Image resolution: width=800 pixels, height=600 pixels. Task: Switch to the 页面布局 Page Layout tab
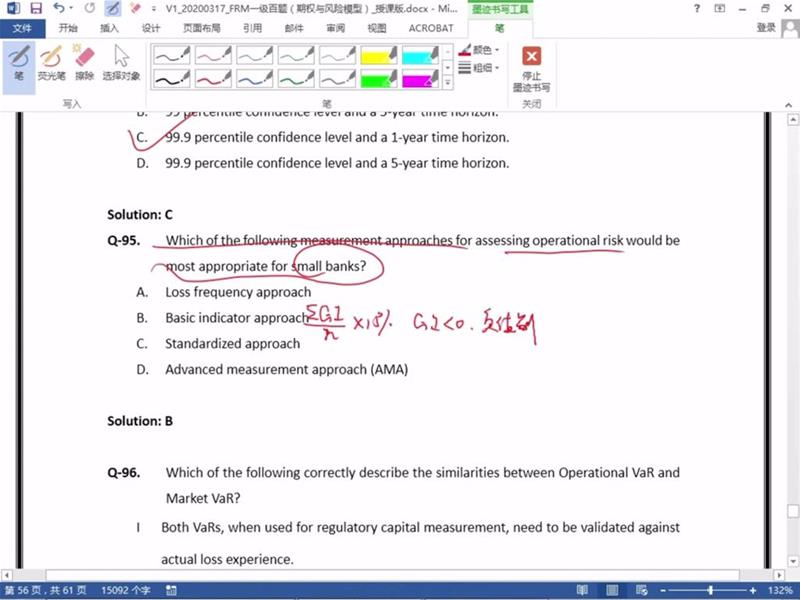(202, 28)
